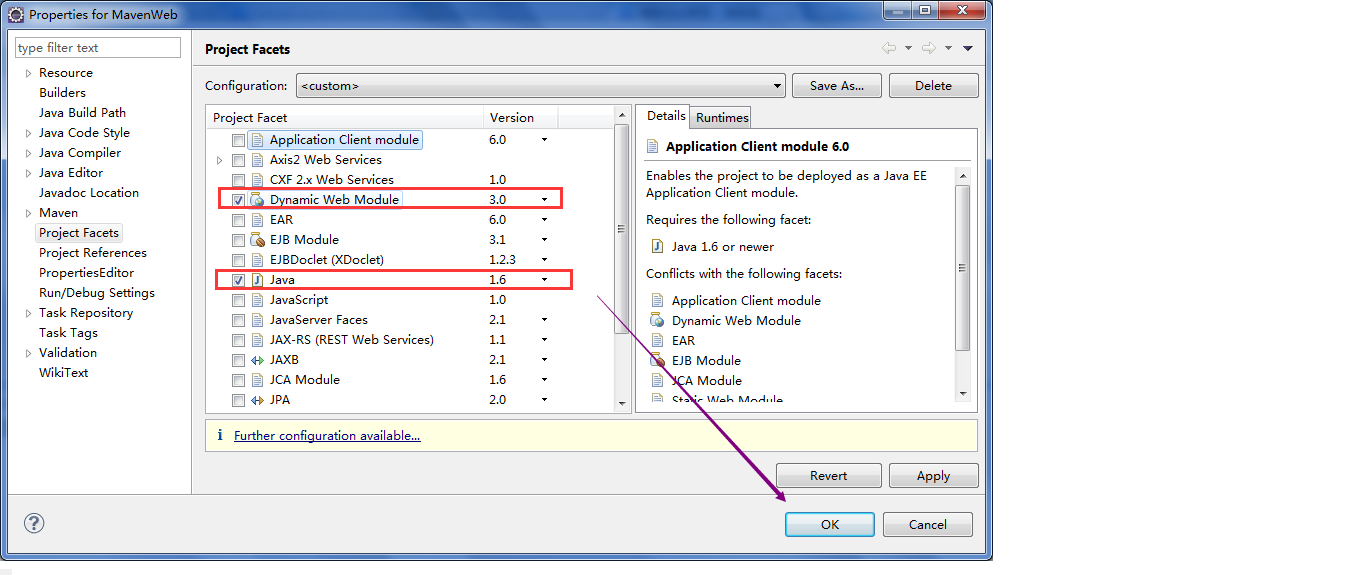Click Details Application Client module conflict icon
The image size is (1360, 575).
657,300
